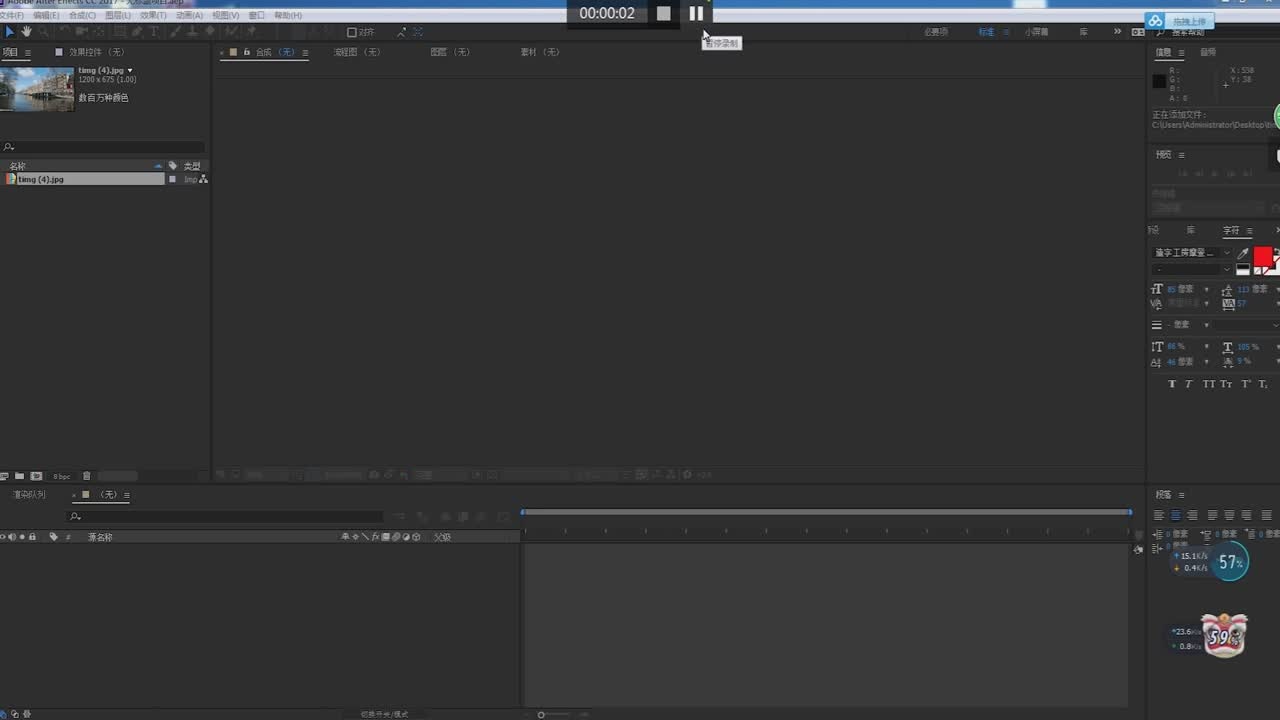Screen dimensions: 1280x720
Task: Expand workspace overflow chevrons
Action: coord(1117,32)
